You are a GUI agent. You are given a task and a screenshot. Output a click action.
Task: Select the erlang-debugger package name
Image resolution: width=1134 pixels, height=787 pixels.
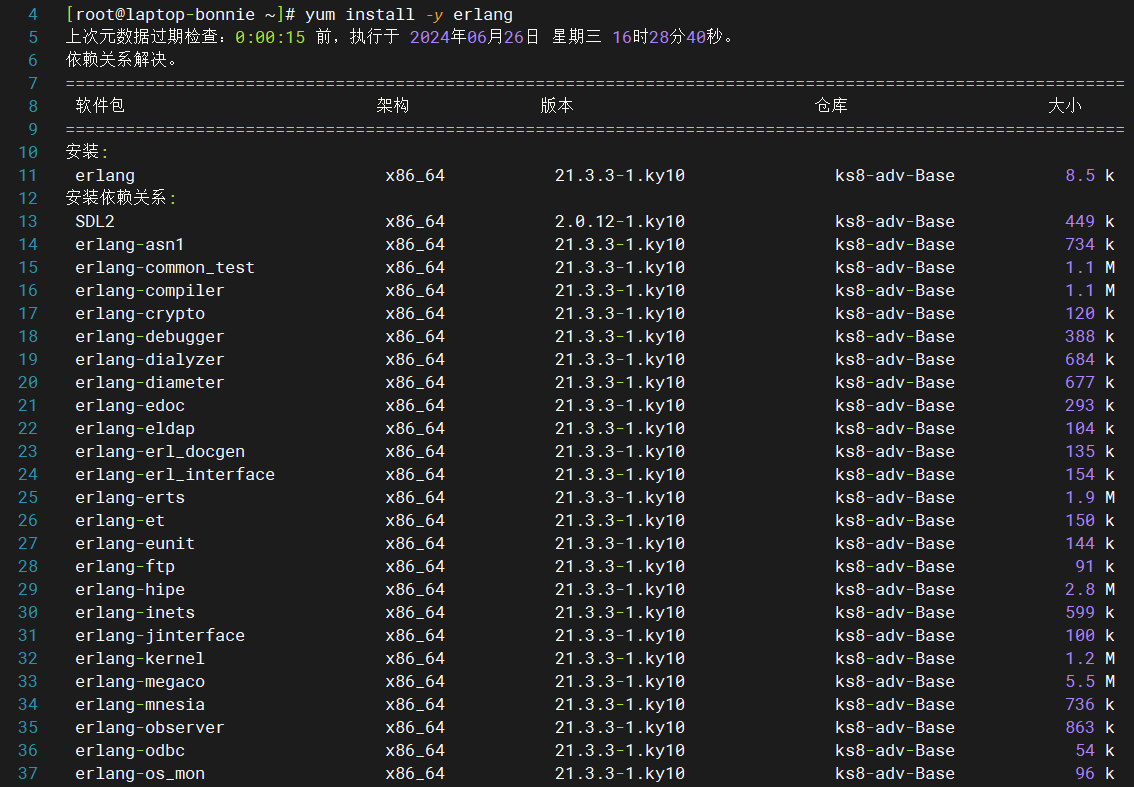tap(150, 336)
